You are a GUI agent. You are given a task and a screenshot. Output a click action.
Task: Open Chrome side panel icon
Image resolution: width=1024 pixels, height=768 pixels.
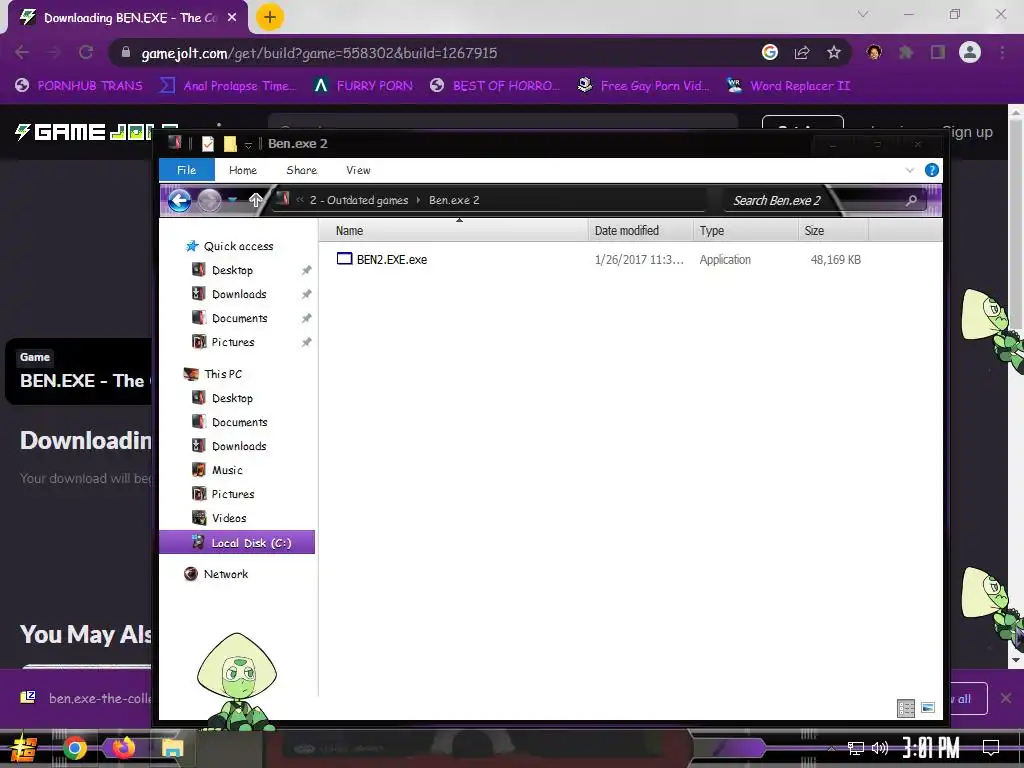point(938,52)
